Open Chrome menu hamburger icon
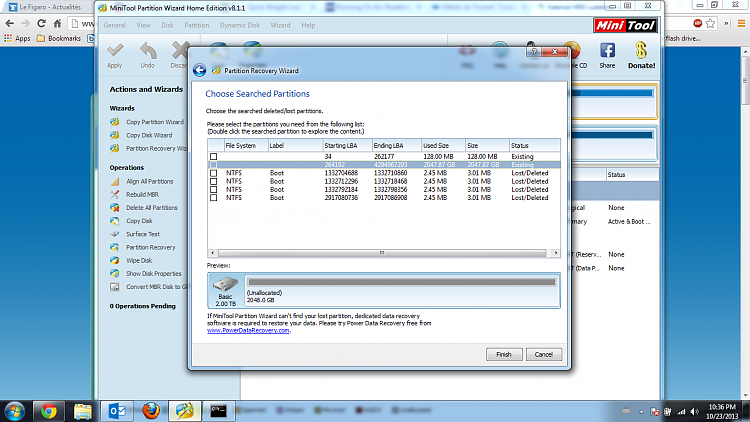 click(x=741, y=23)
